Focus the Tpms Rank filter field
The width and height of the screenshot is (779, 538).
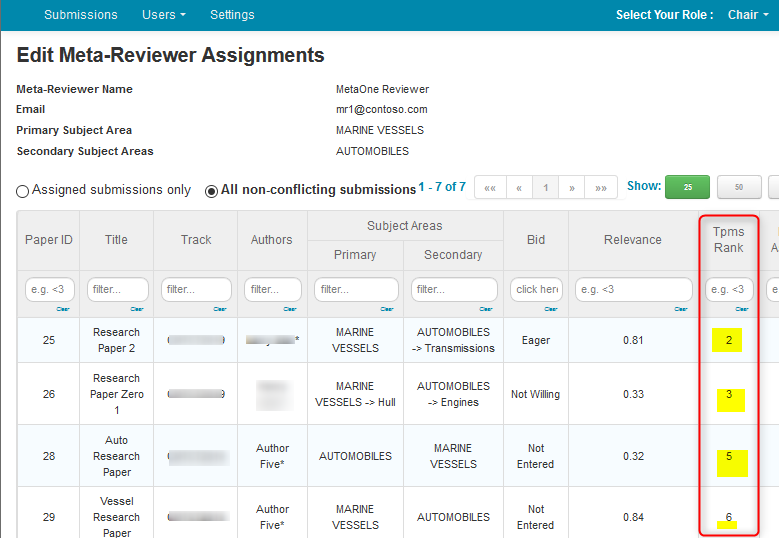[729, 289]
